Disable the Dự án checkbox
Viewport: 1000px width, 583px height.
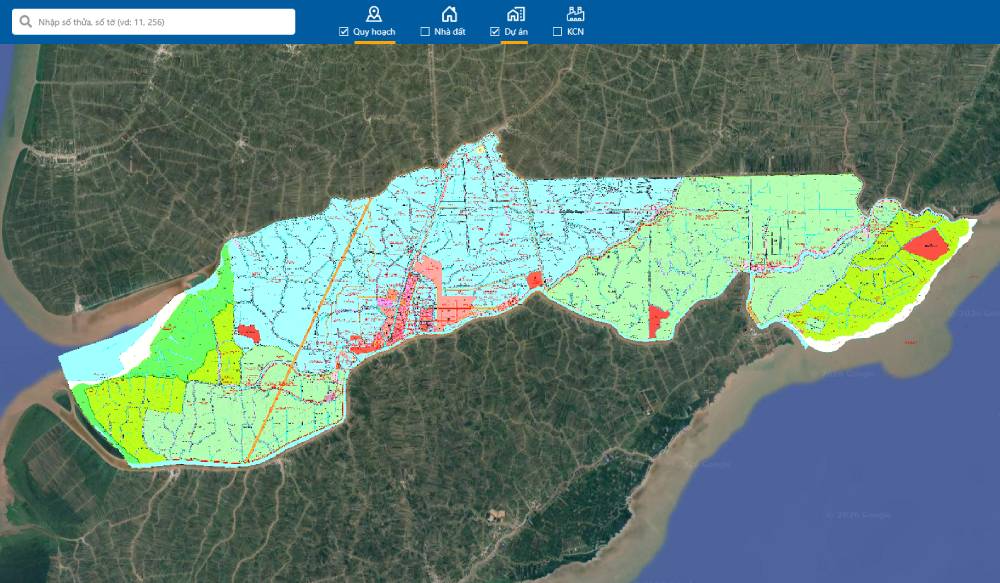pyautogui.click(x=495, y=32)
